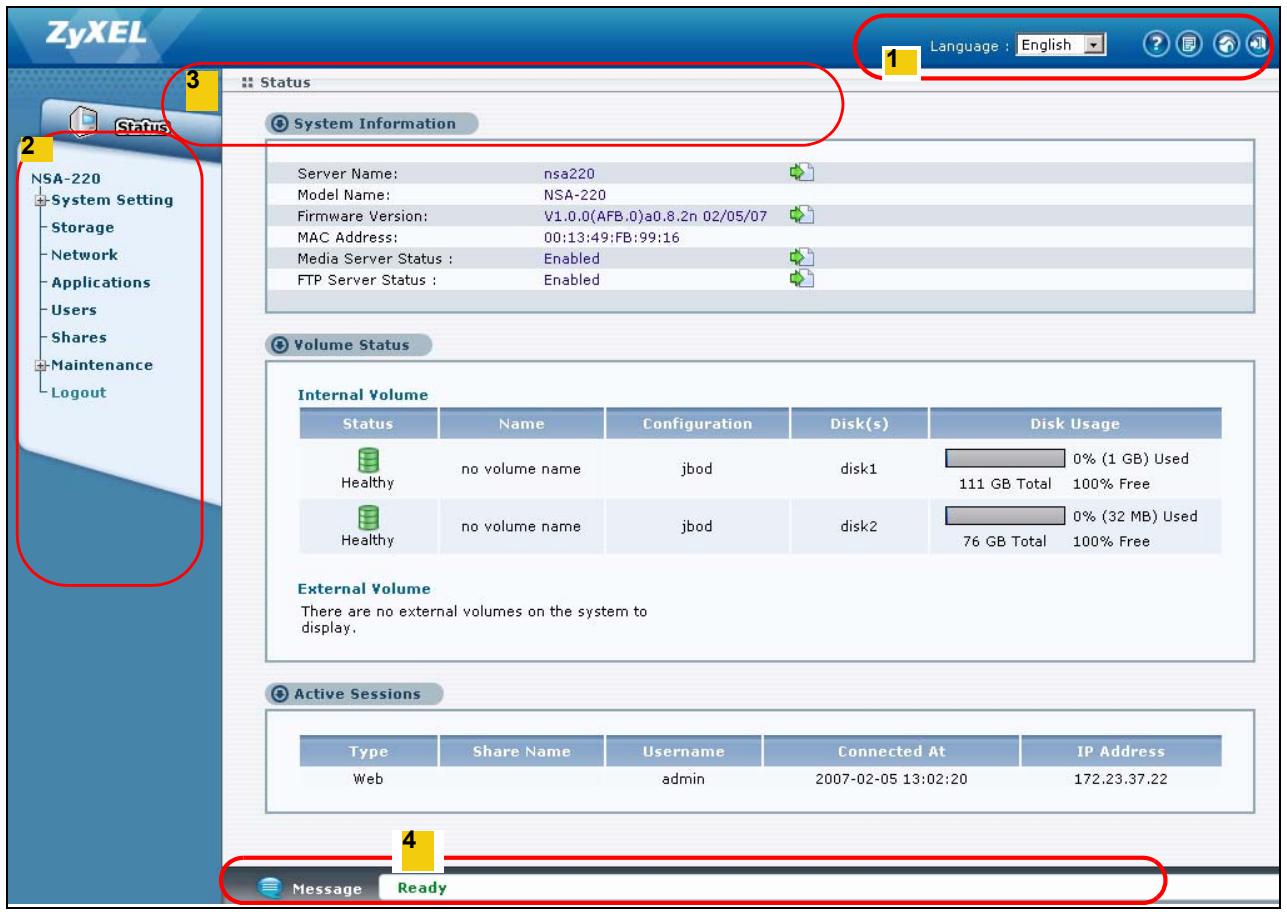Click the Message bubble icon in status bar
The height and width of the screenshot is (912, 1287).
tap(270, 886)
